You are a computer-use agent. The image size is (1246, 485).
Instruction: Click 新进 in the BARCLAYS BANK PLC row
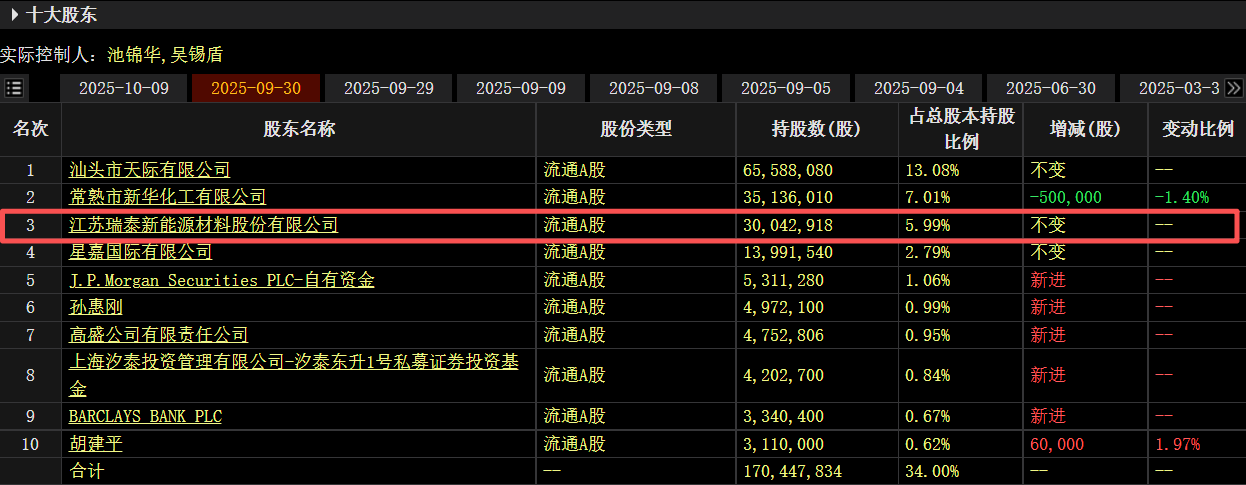pyautogui.click(x=1048, y=416)
